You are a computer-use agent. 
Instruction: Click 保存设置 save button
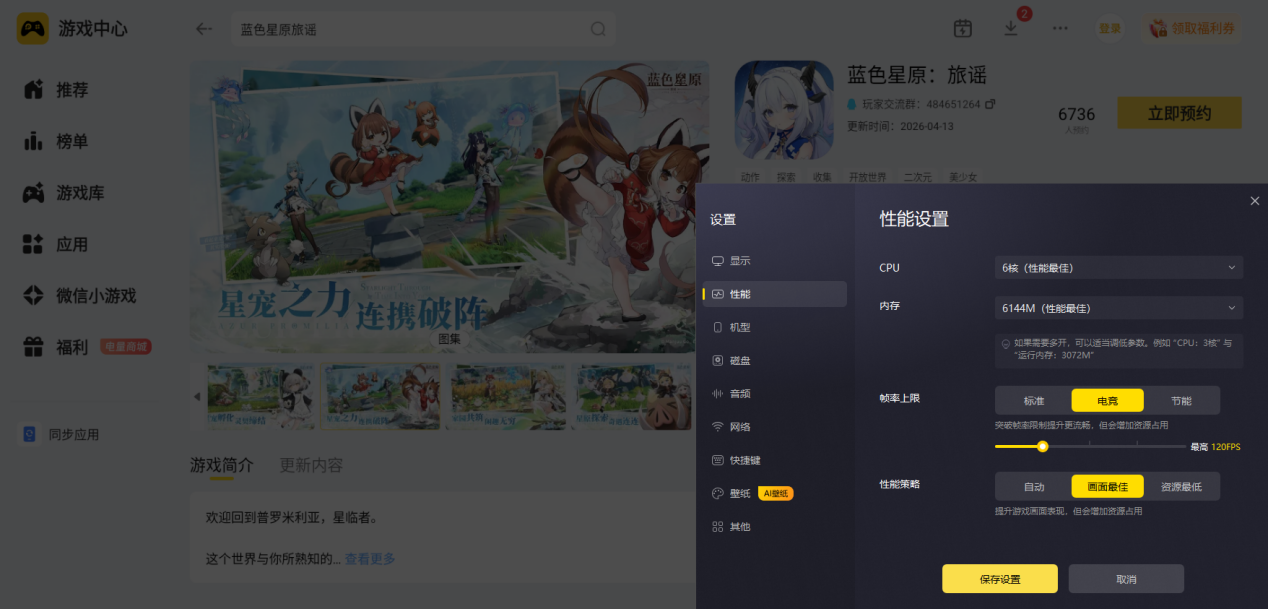click(1000, 579)
